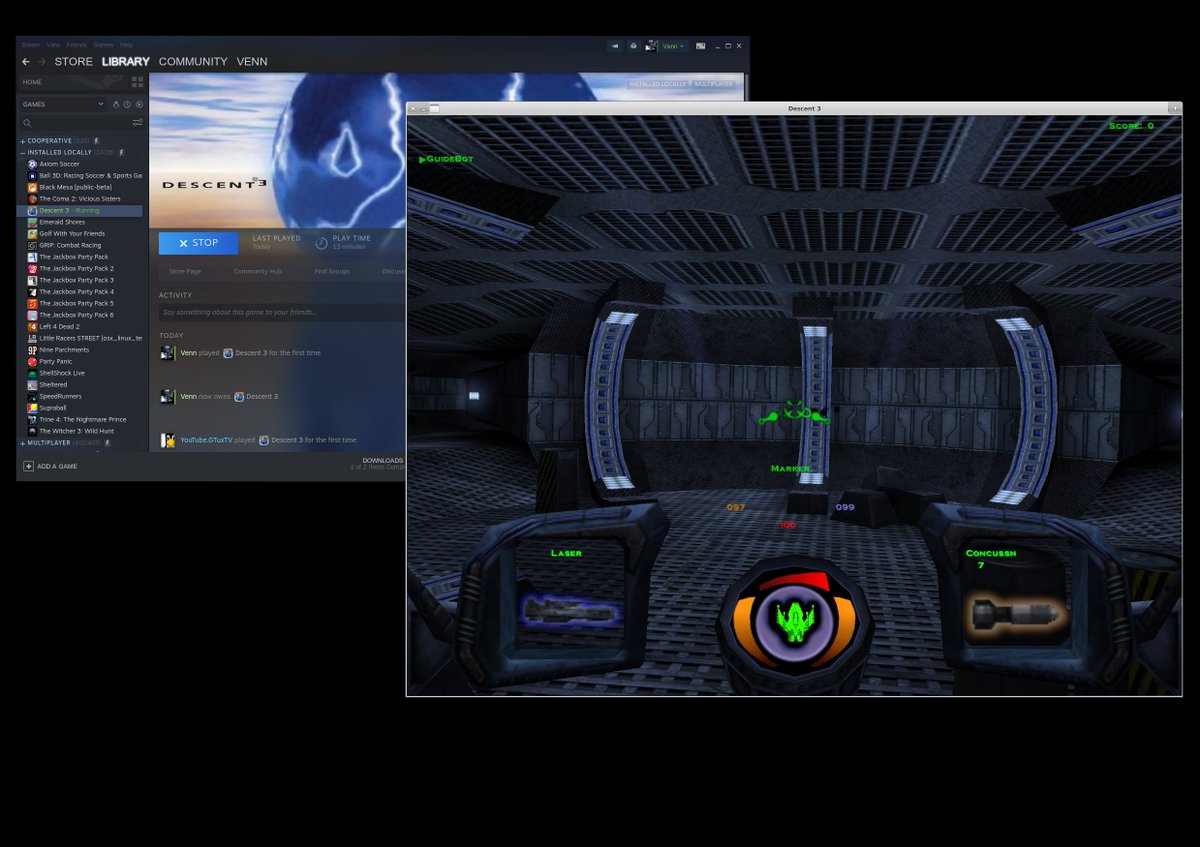Click the library search magnifier icon
1200x847 pixels.
[x=28, y=123]
